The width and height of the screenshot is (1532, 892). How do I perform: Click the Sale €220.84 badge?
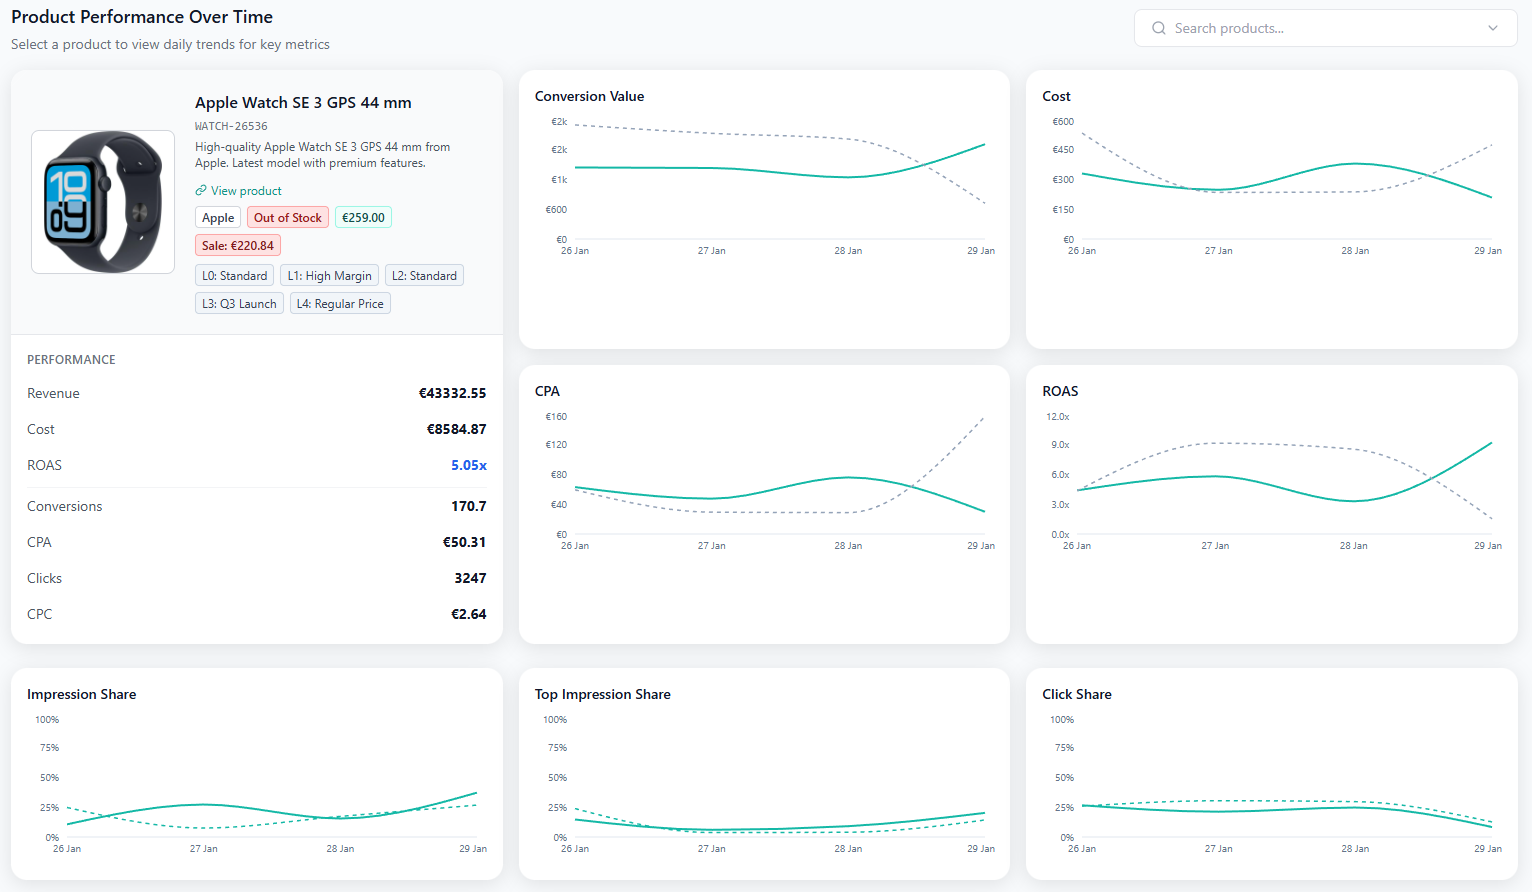click(237, 245)
